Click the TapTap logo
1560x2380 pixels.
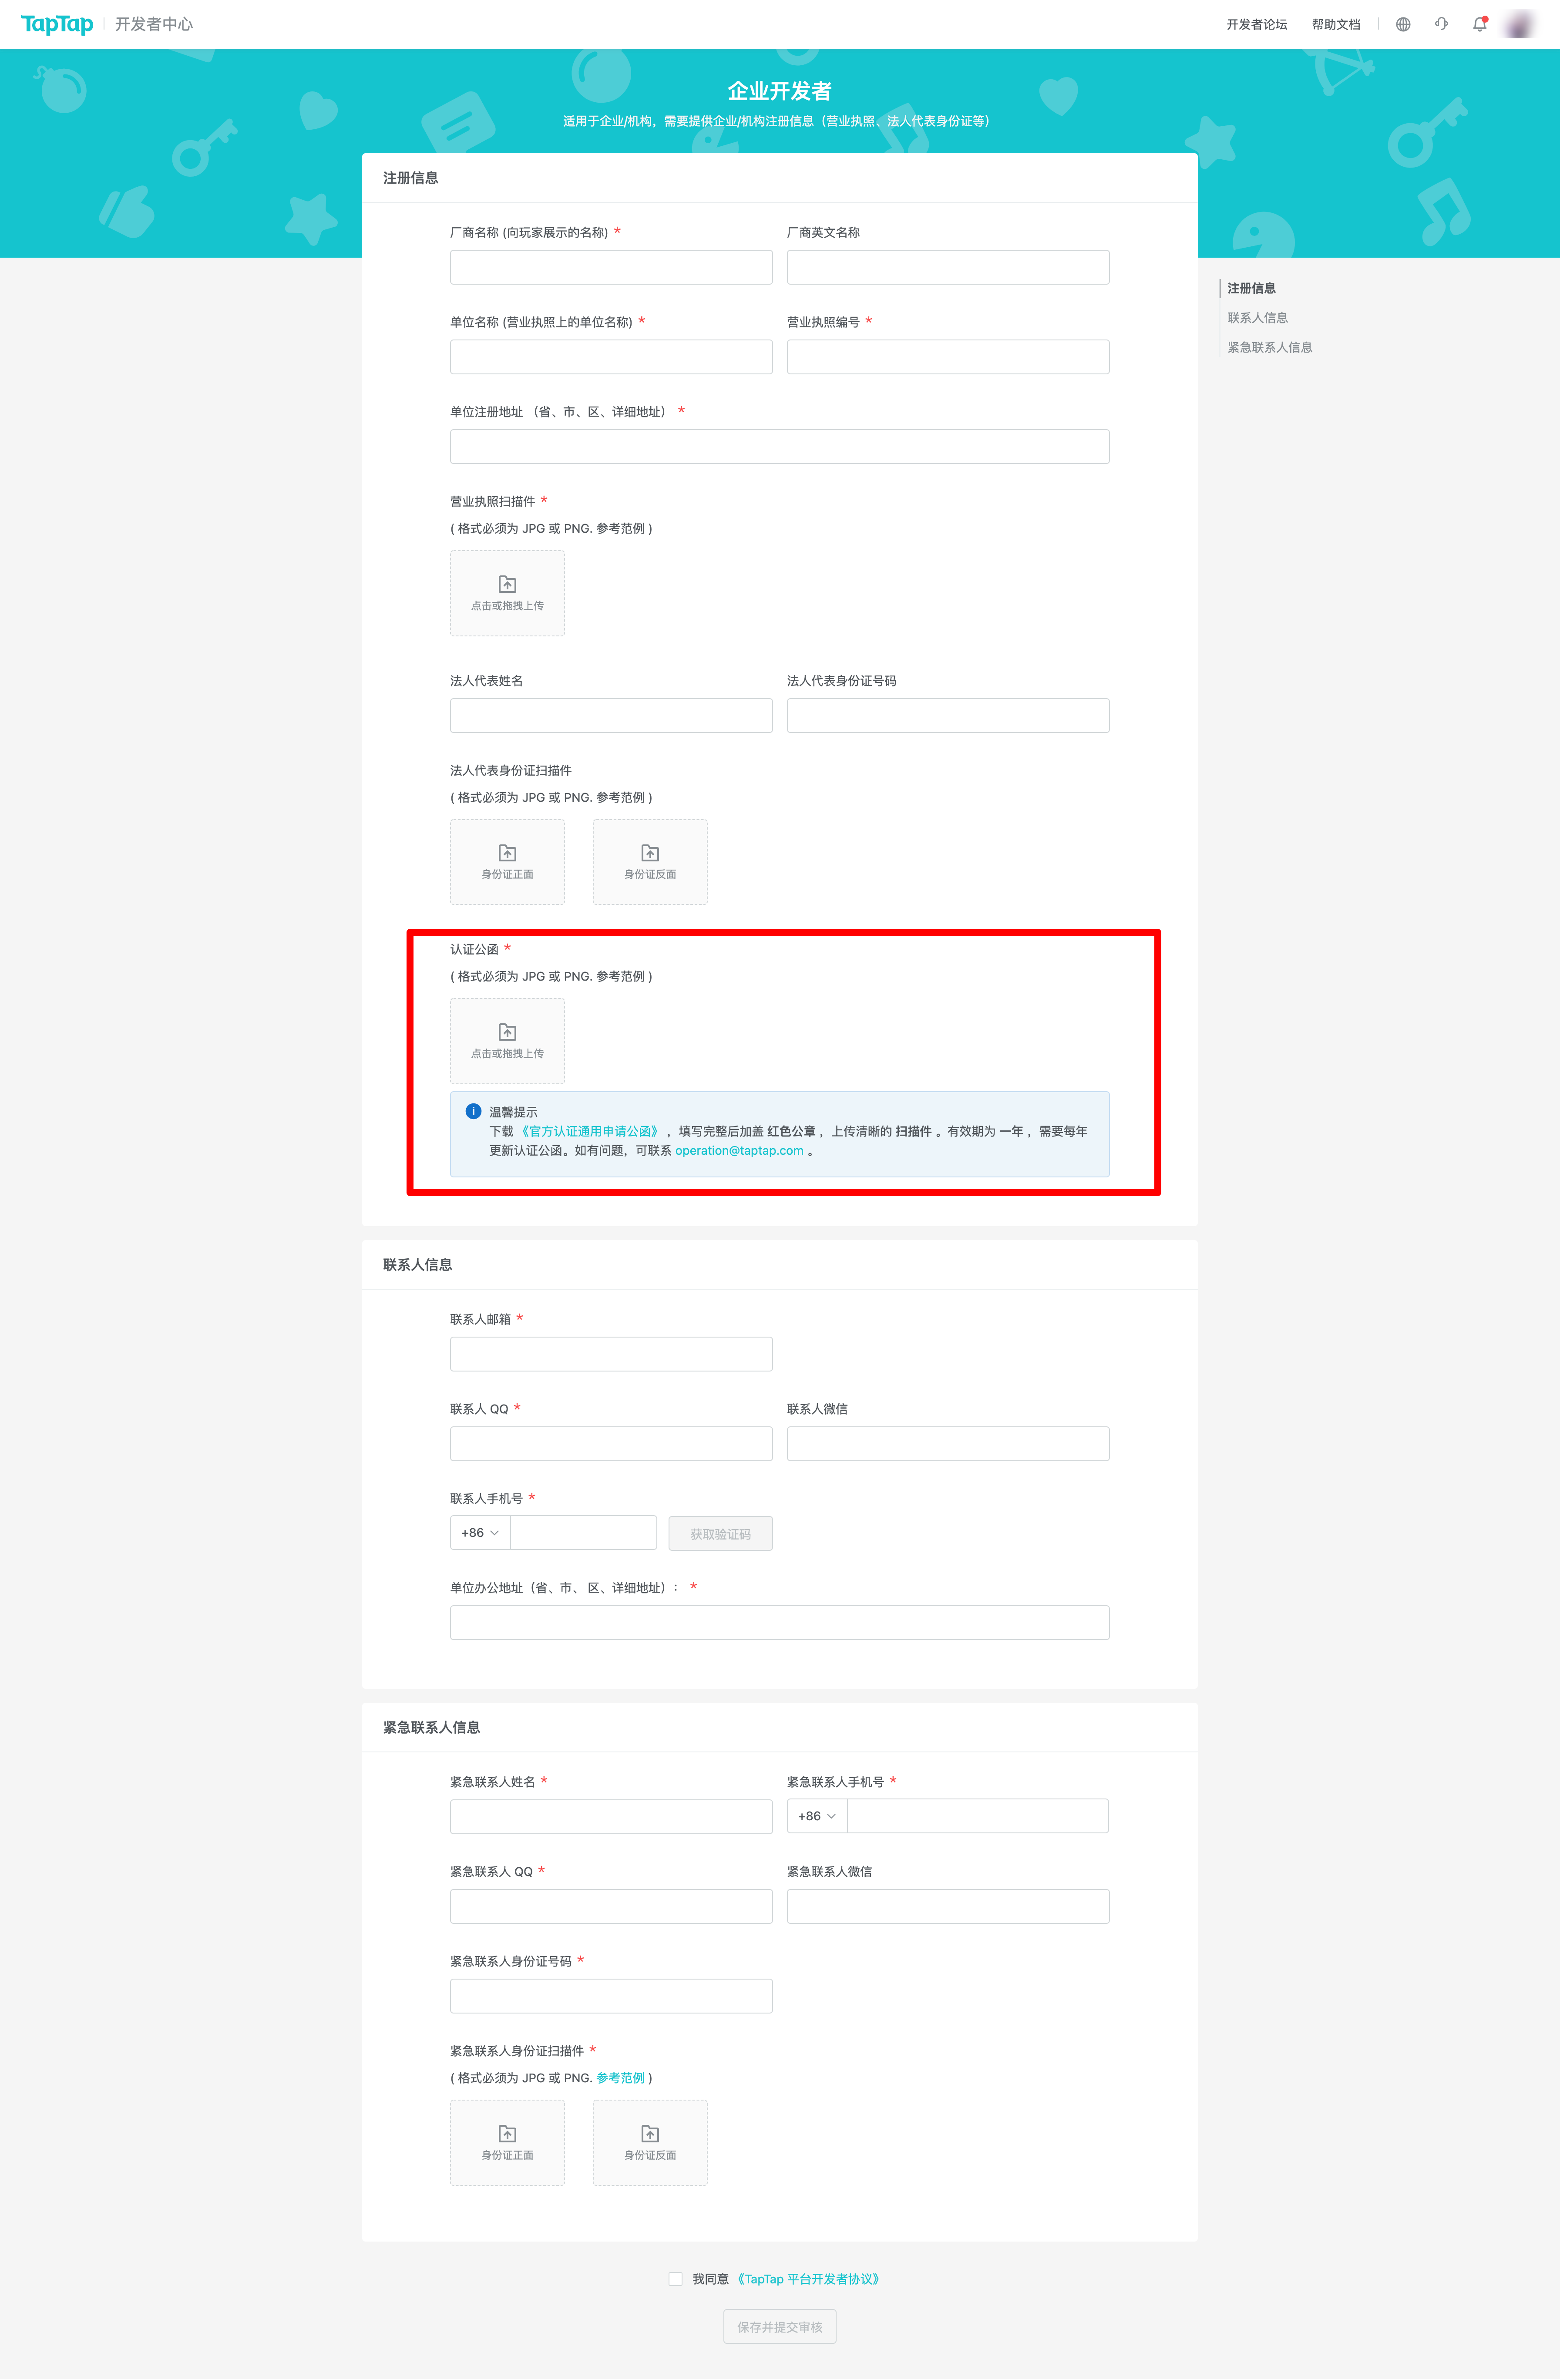(57, 24)
